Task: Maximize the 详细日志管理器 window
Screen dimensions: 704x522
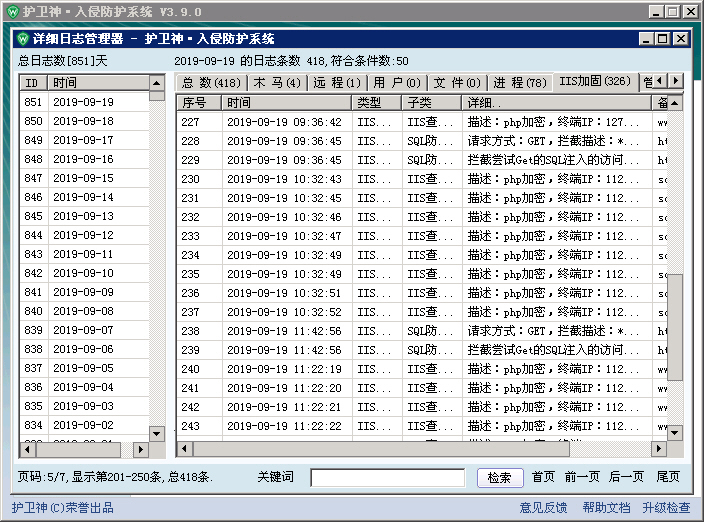Action: [x=663, y=39]
